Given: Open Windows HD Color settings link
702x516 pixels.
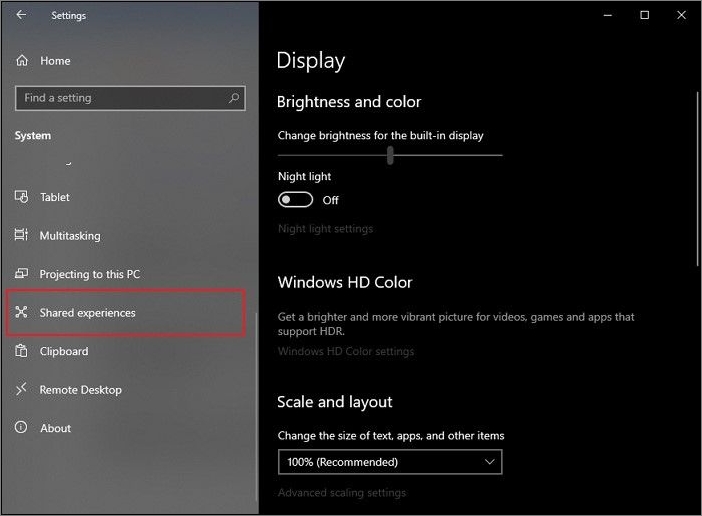Looking at the screenshot, I should [x=345, y=351].
